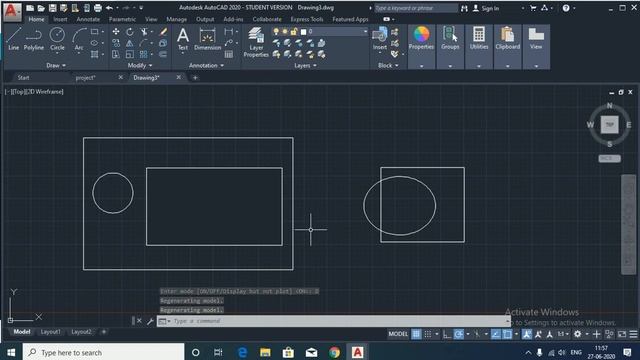Switch to the Layout1 tab
This screenshot has height=360, width=640.
(51, 332)
